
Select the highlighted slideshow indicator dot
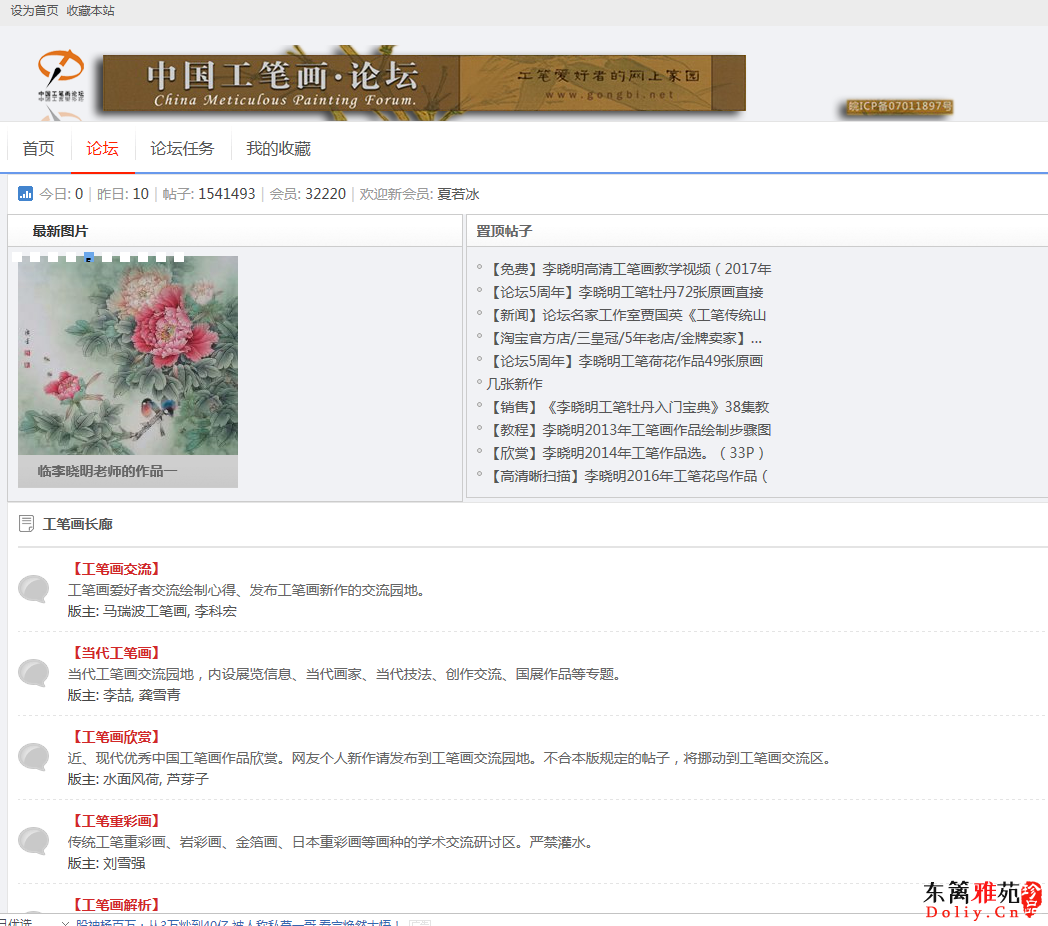89,257
